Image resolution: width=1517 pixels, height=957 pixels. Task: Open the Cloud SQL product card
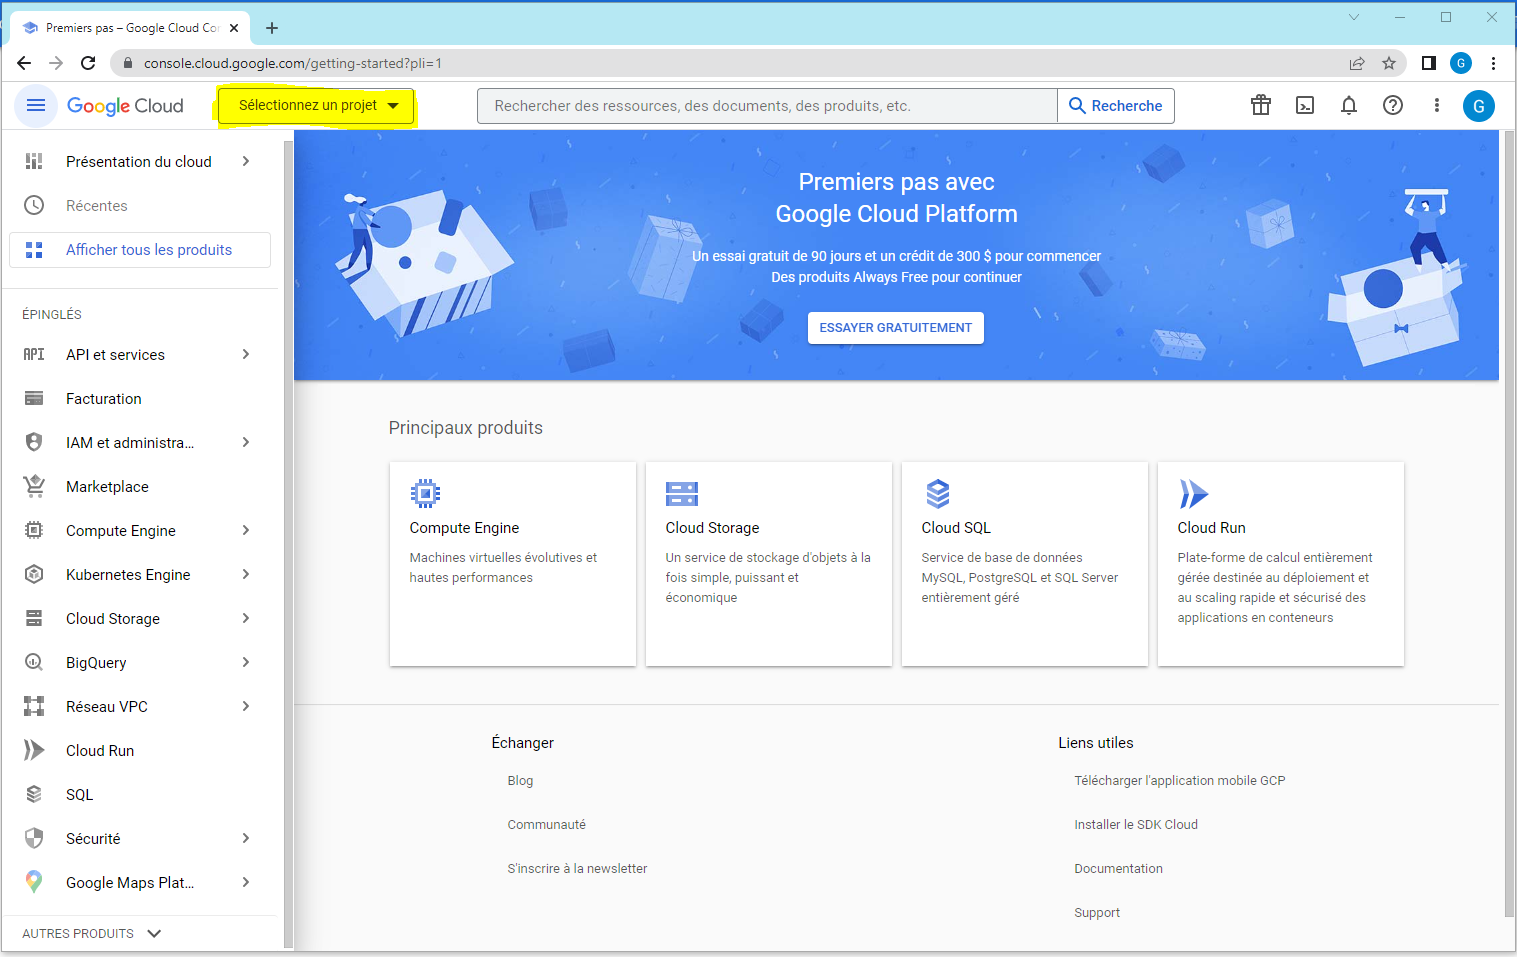click(x=1024, y=563)
